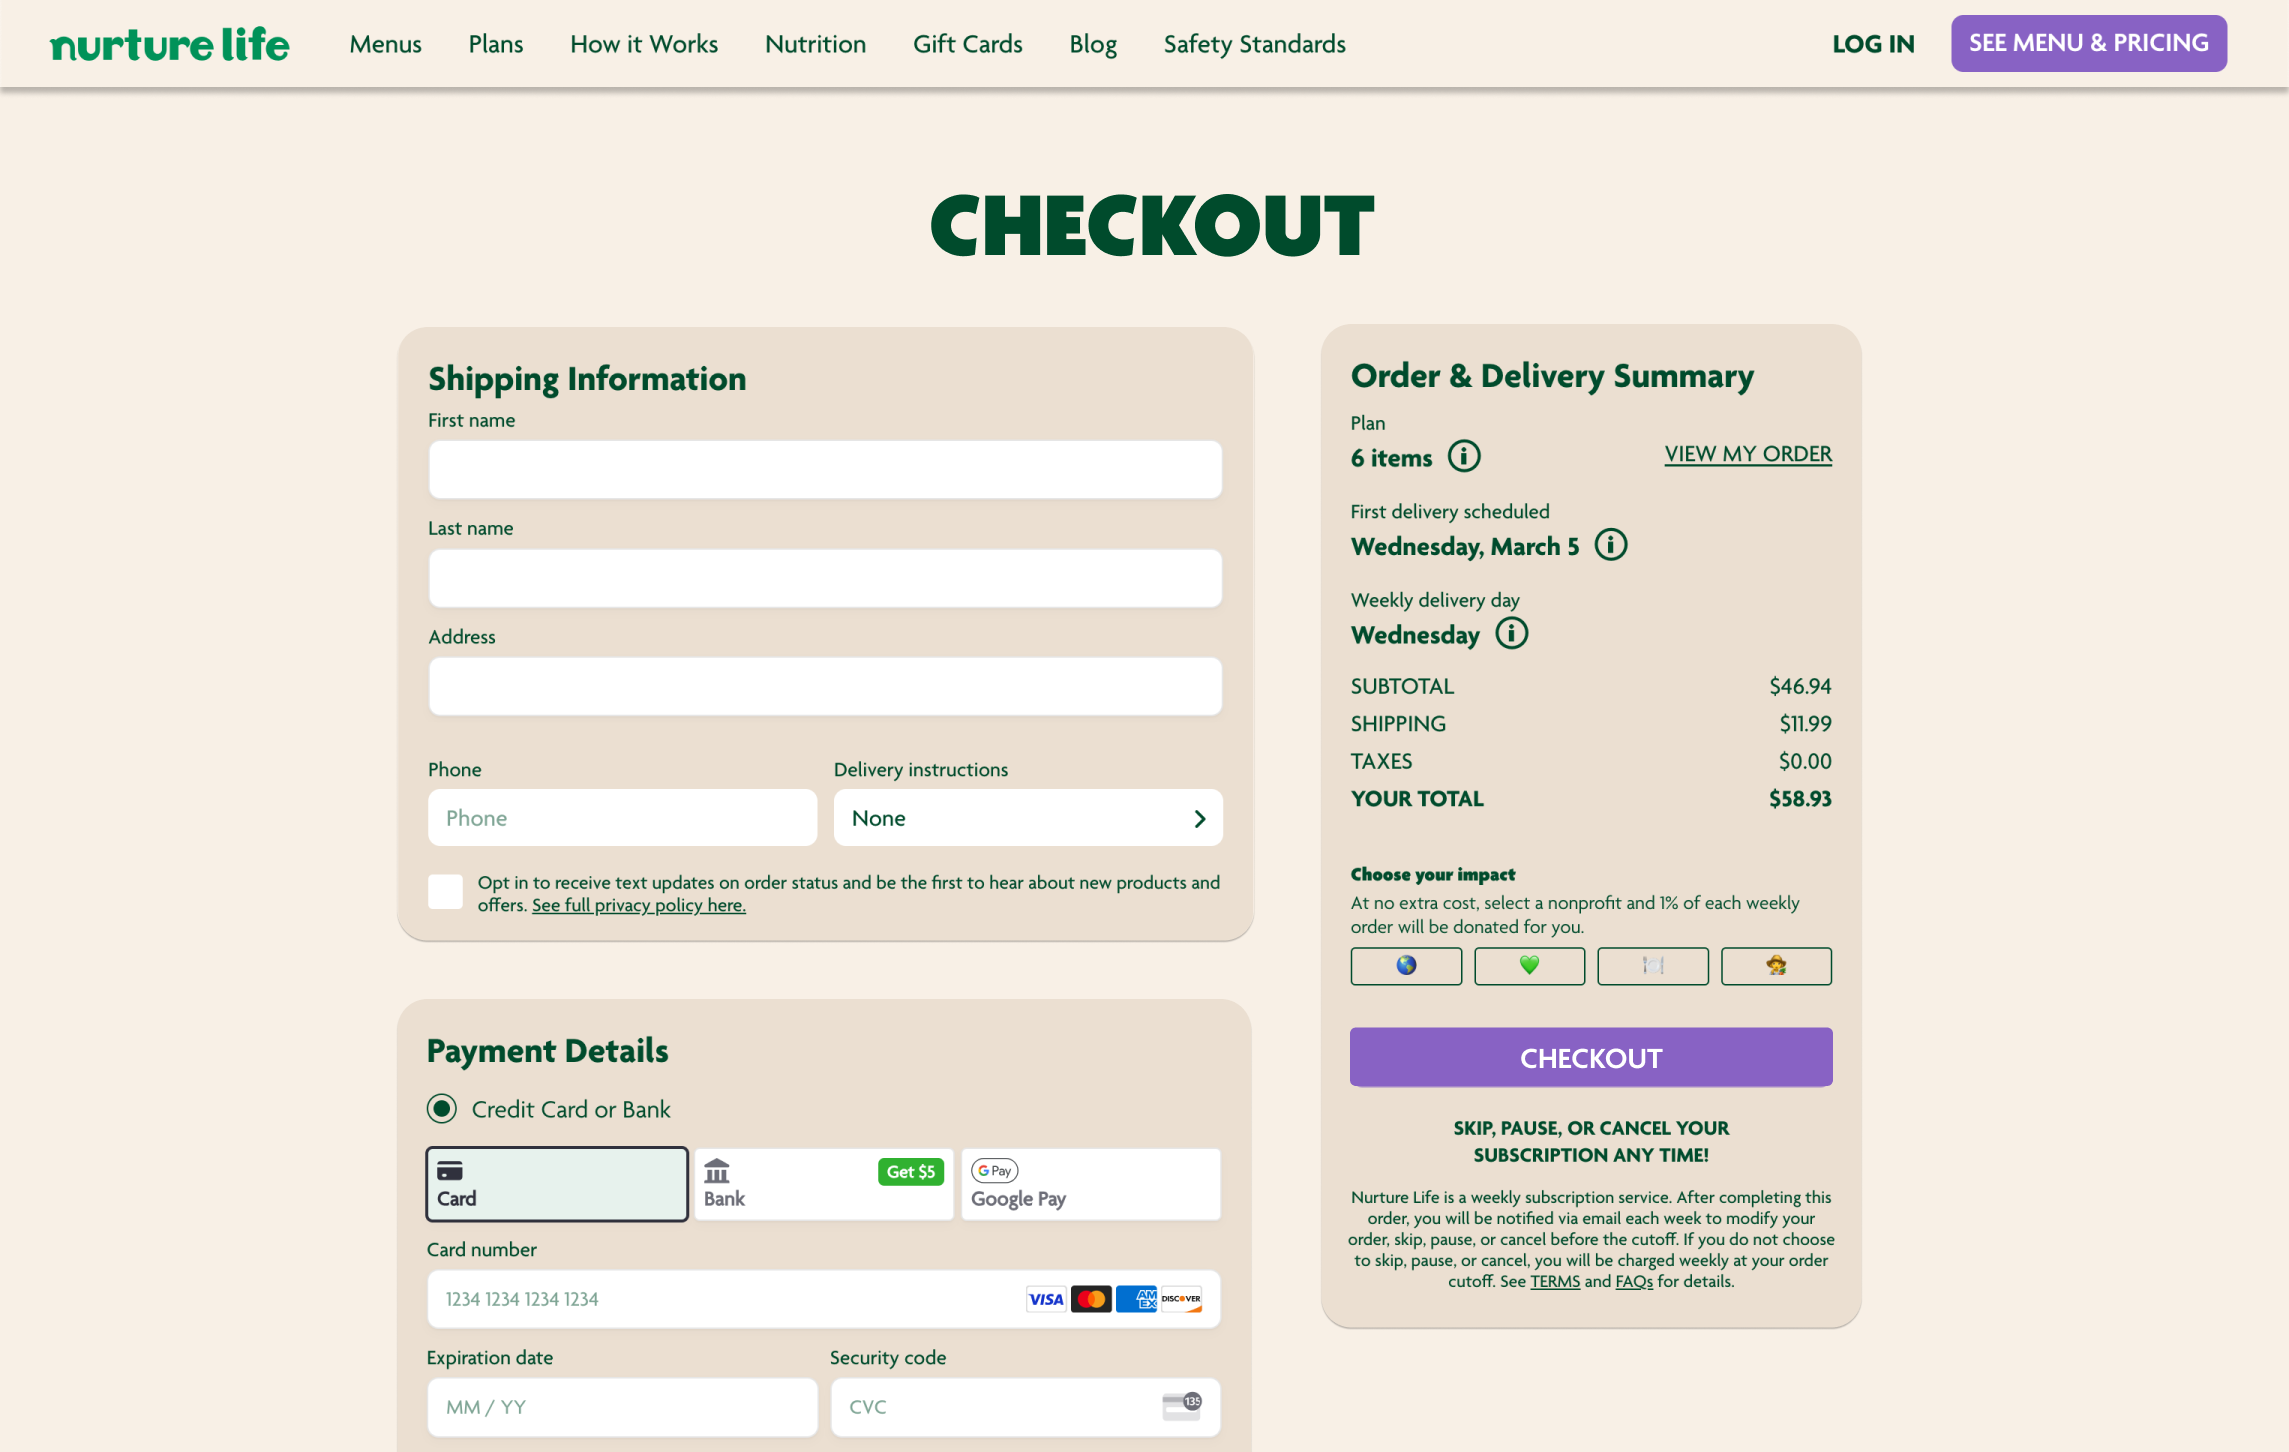Click the purple CHECKOUT button
This screenshot has width=2289, height=1452.
(1590, 1057)
